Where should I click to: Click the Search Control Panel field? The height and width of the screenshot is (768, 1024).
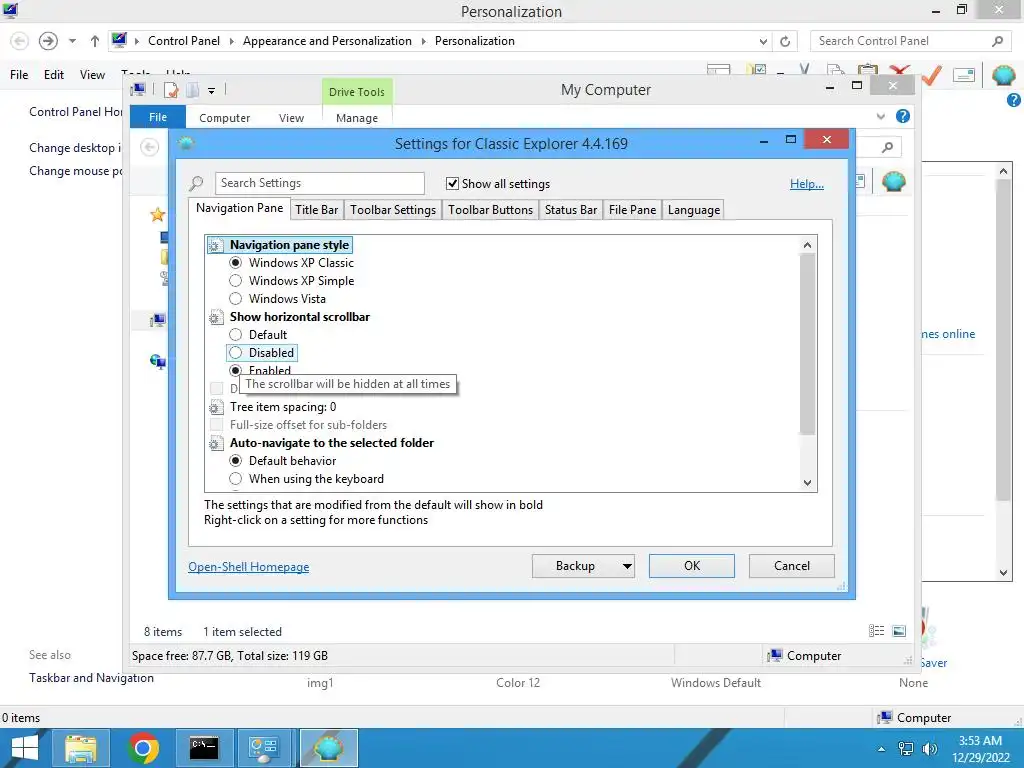[910, 41]
